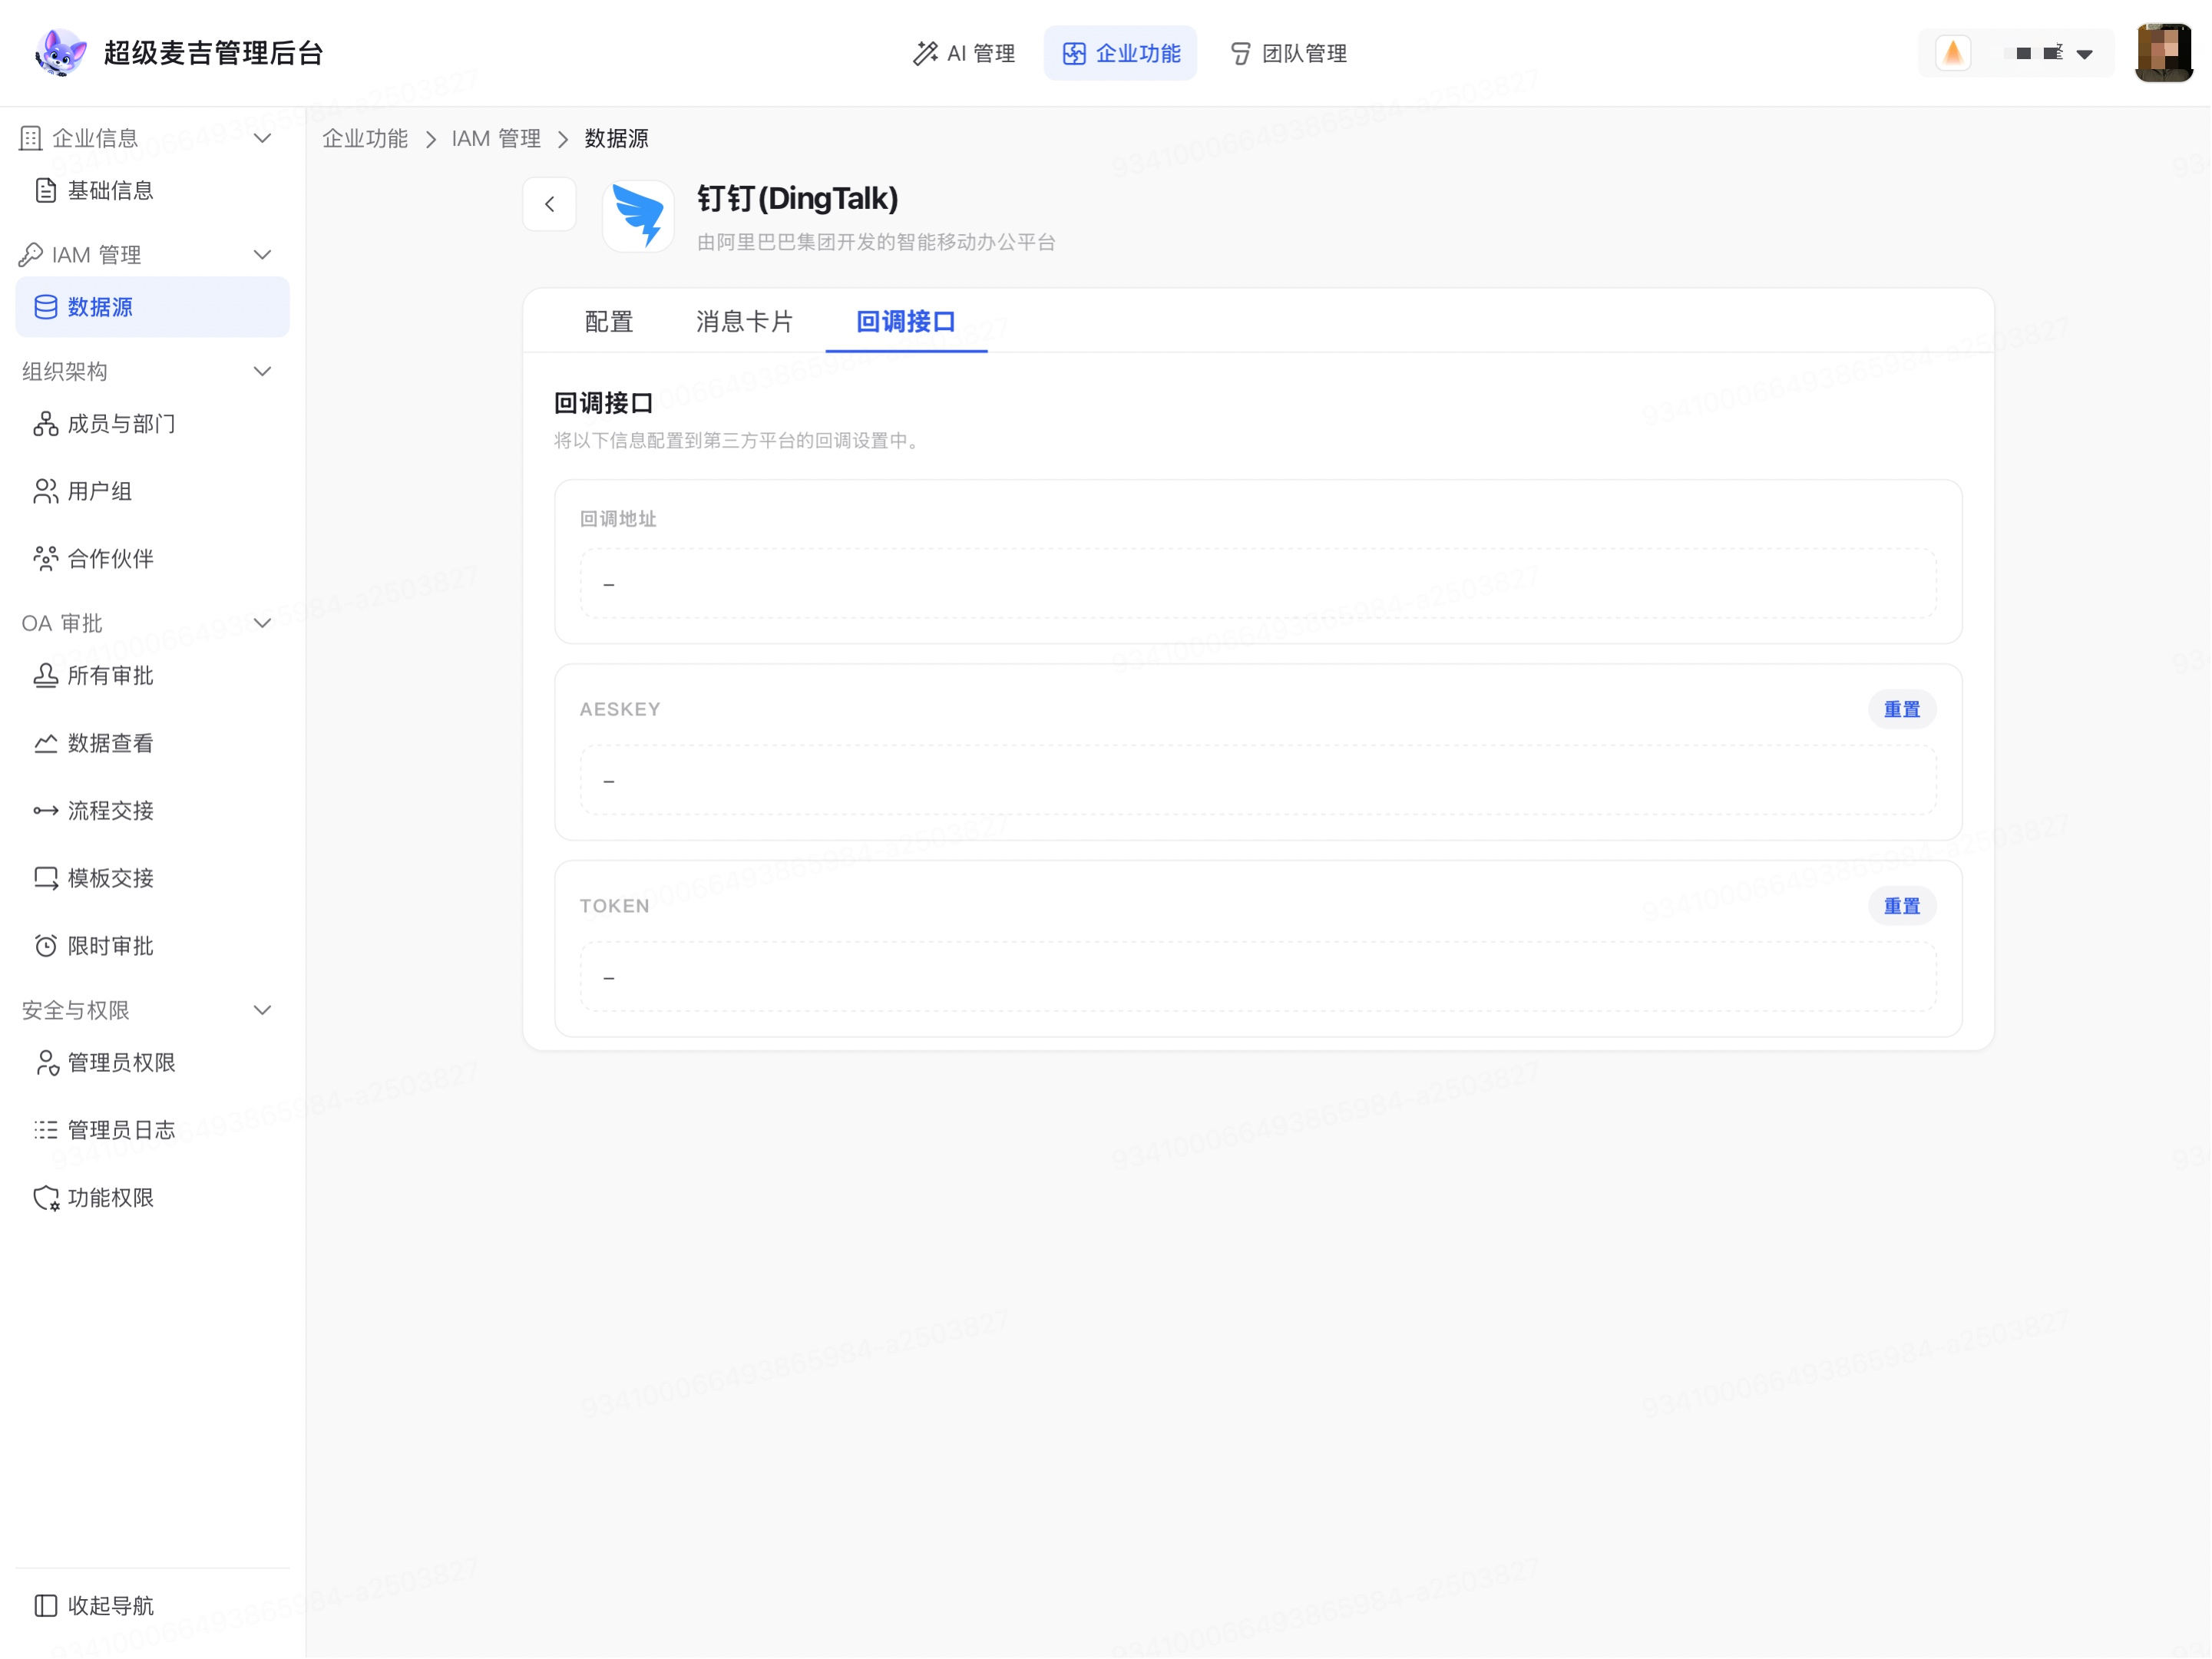The width and height of the screenshot is (2212, 1659).
Task: Go to IAM 管理 in the breadcrumb
Action: [496, 139]
